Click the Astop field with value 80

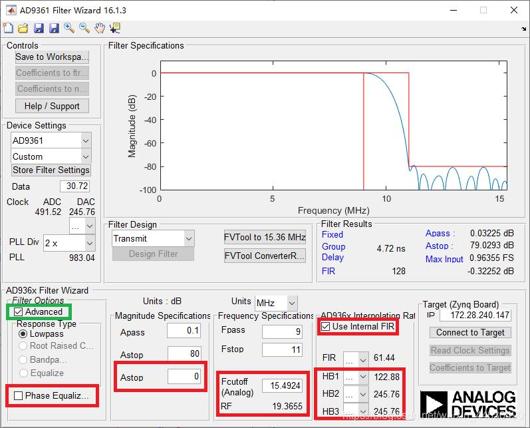(x=184, y=354)
